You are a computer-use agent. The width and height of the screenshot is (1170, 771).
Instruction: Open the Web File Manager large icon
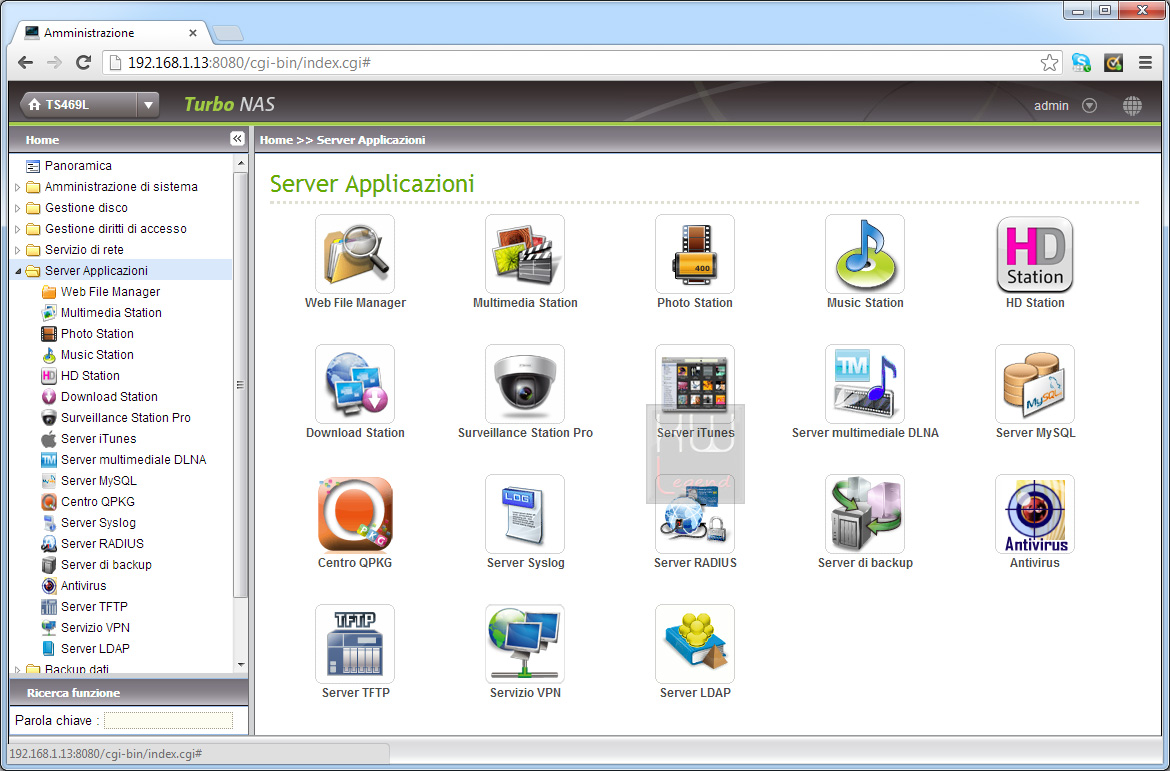355,254
